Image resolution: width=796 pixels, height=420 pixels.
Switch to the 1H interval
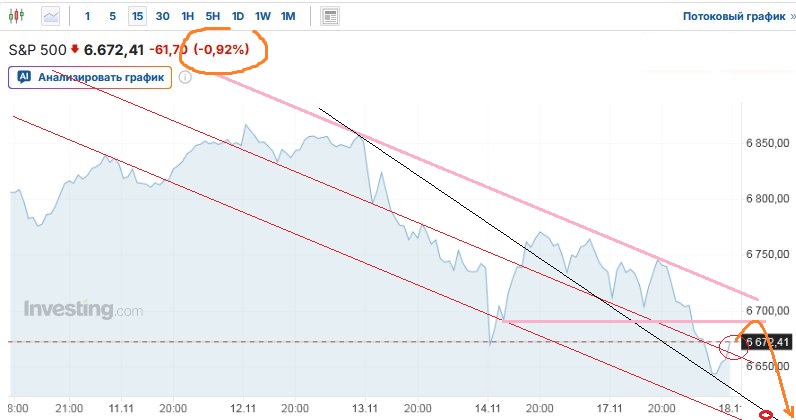[x=187, y=16]
